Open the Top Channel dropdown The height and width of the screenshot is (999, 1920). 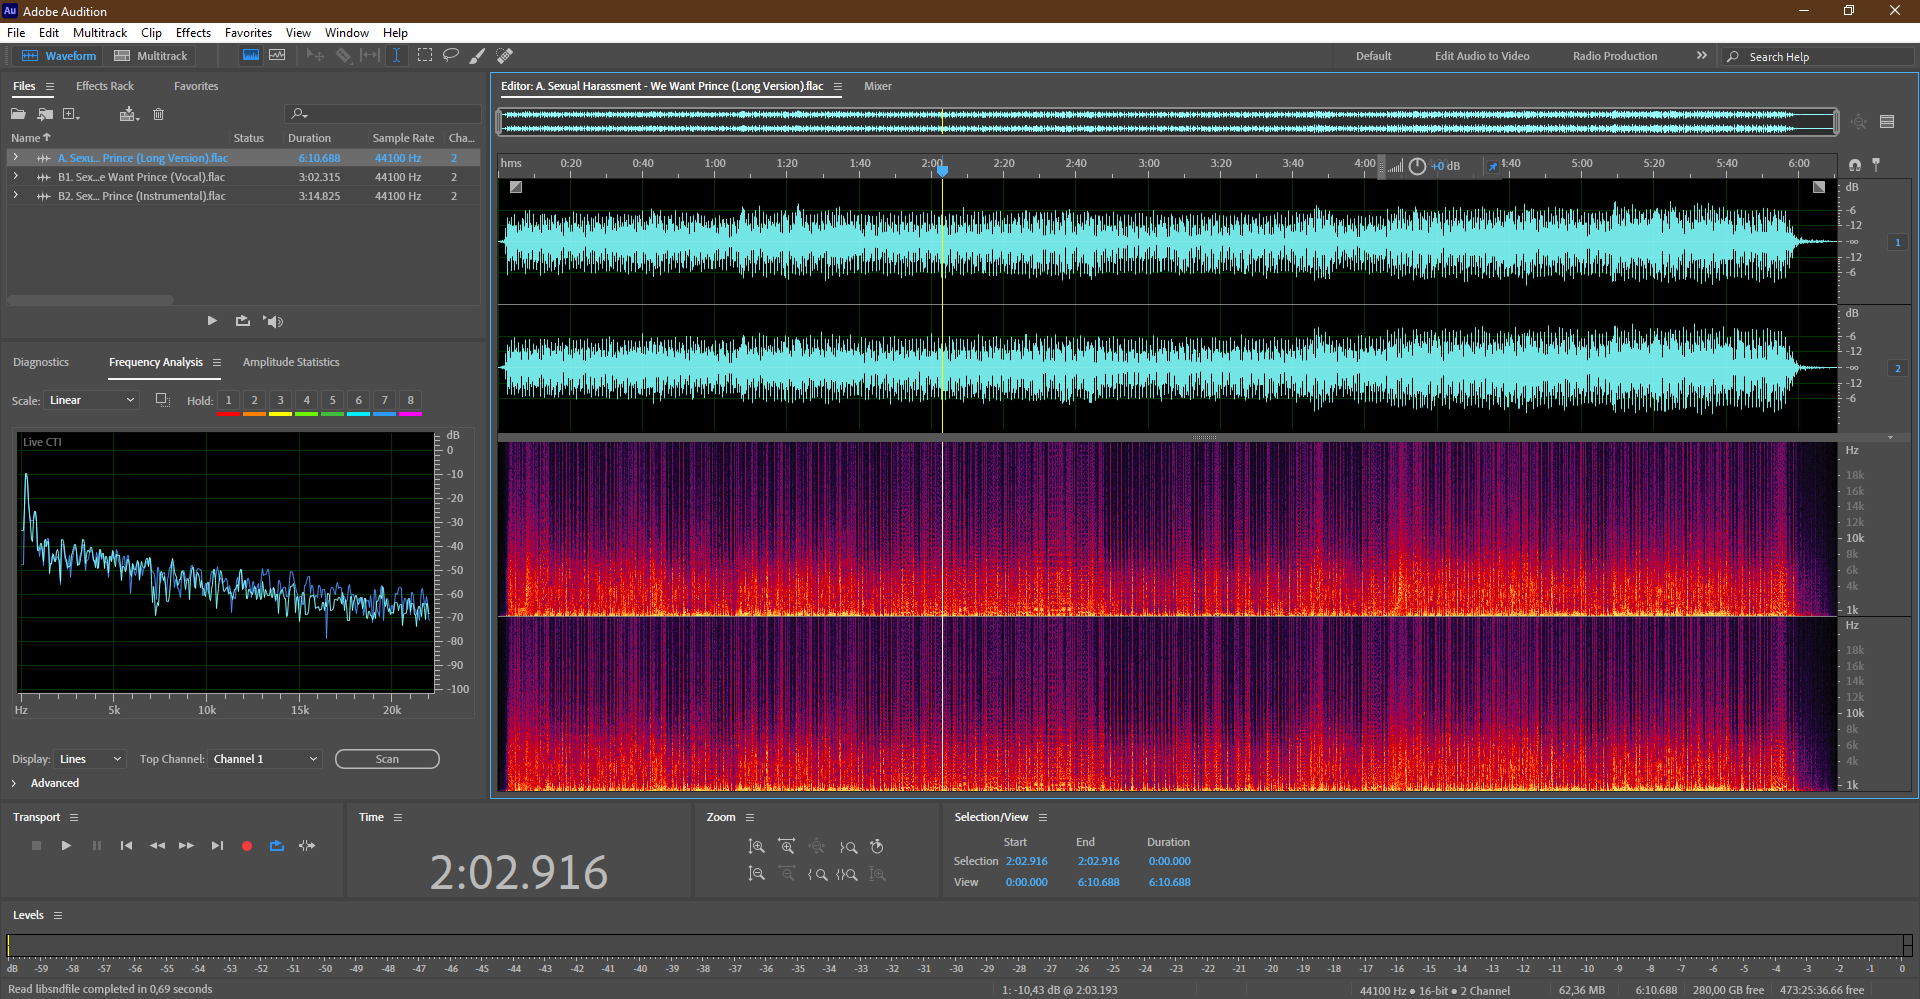point(265,759)
